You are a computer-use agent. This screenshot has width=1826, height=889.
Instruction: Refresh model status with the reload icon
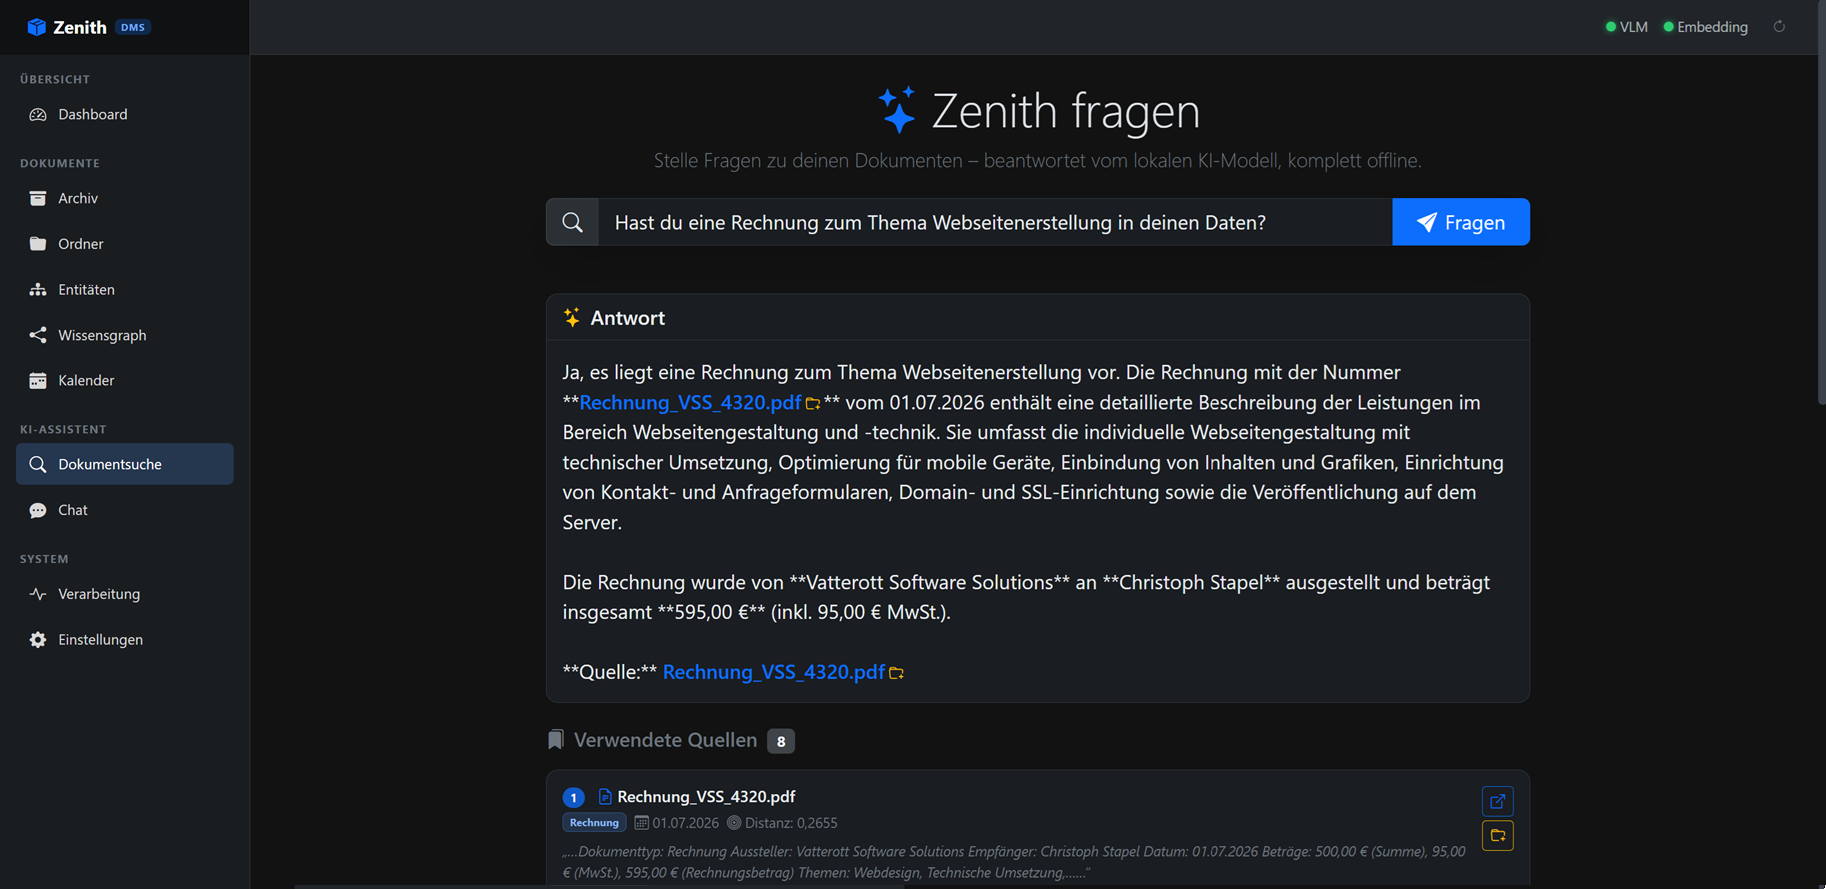point(1779,27)
